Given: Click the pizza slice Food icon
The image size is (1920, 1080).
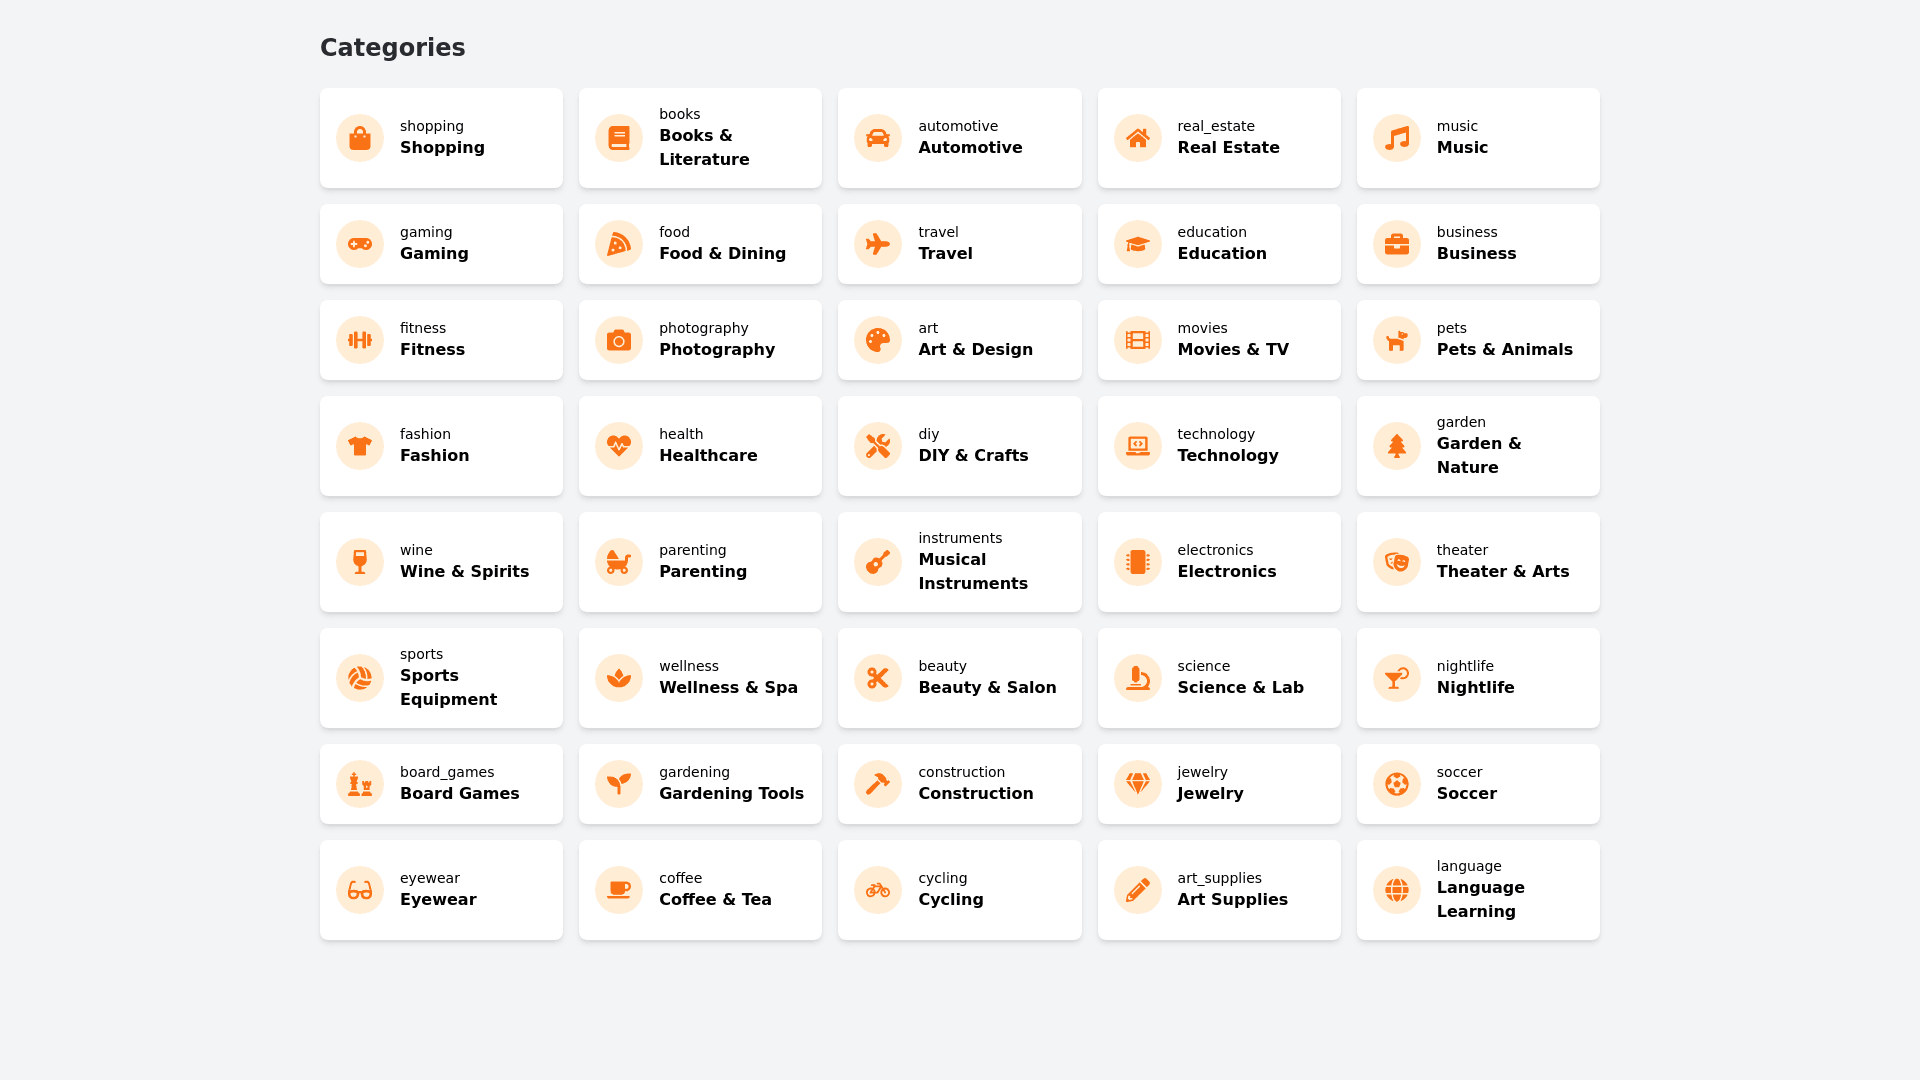Looking at the screenshot, I should (x=619, y=244).
